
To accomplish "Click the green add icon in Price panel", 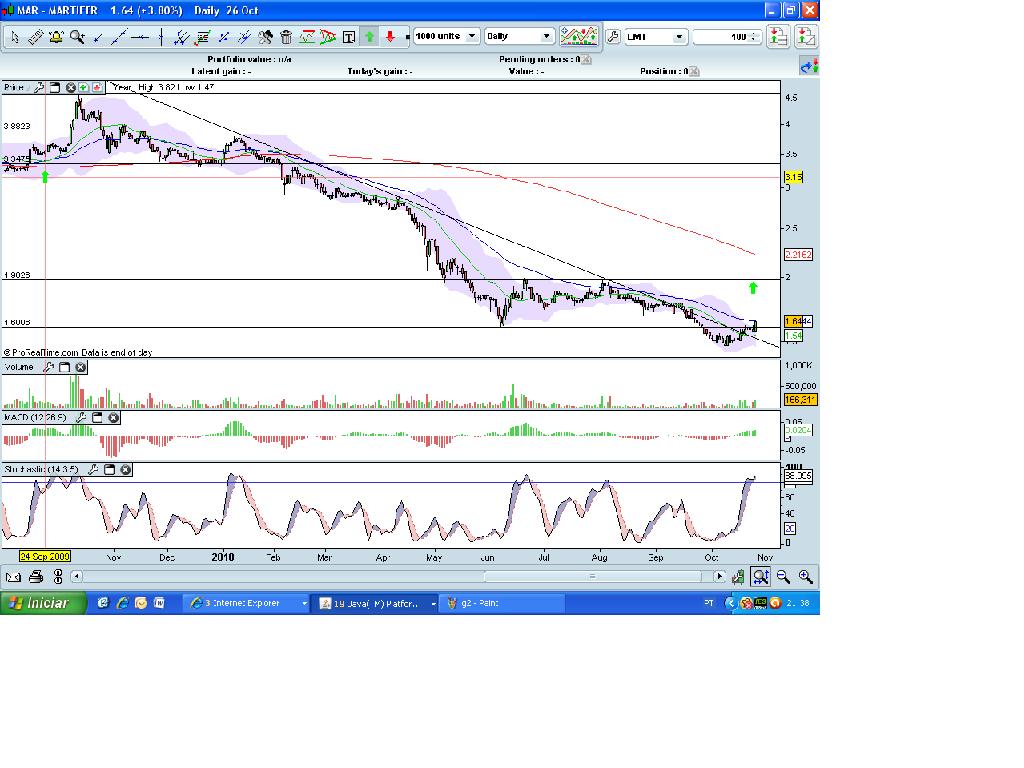I will 84,88.
